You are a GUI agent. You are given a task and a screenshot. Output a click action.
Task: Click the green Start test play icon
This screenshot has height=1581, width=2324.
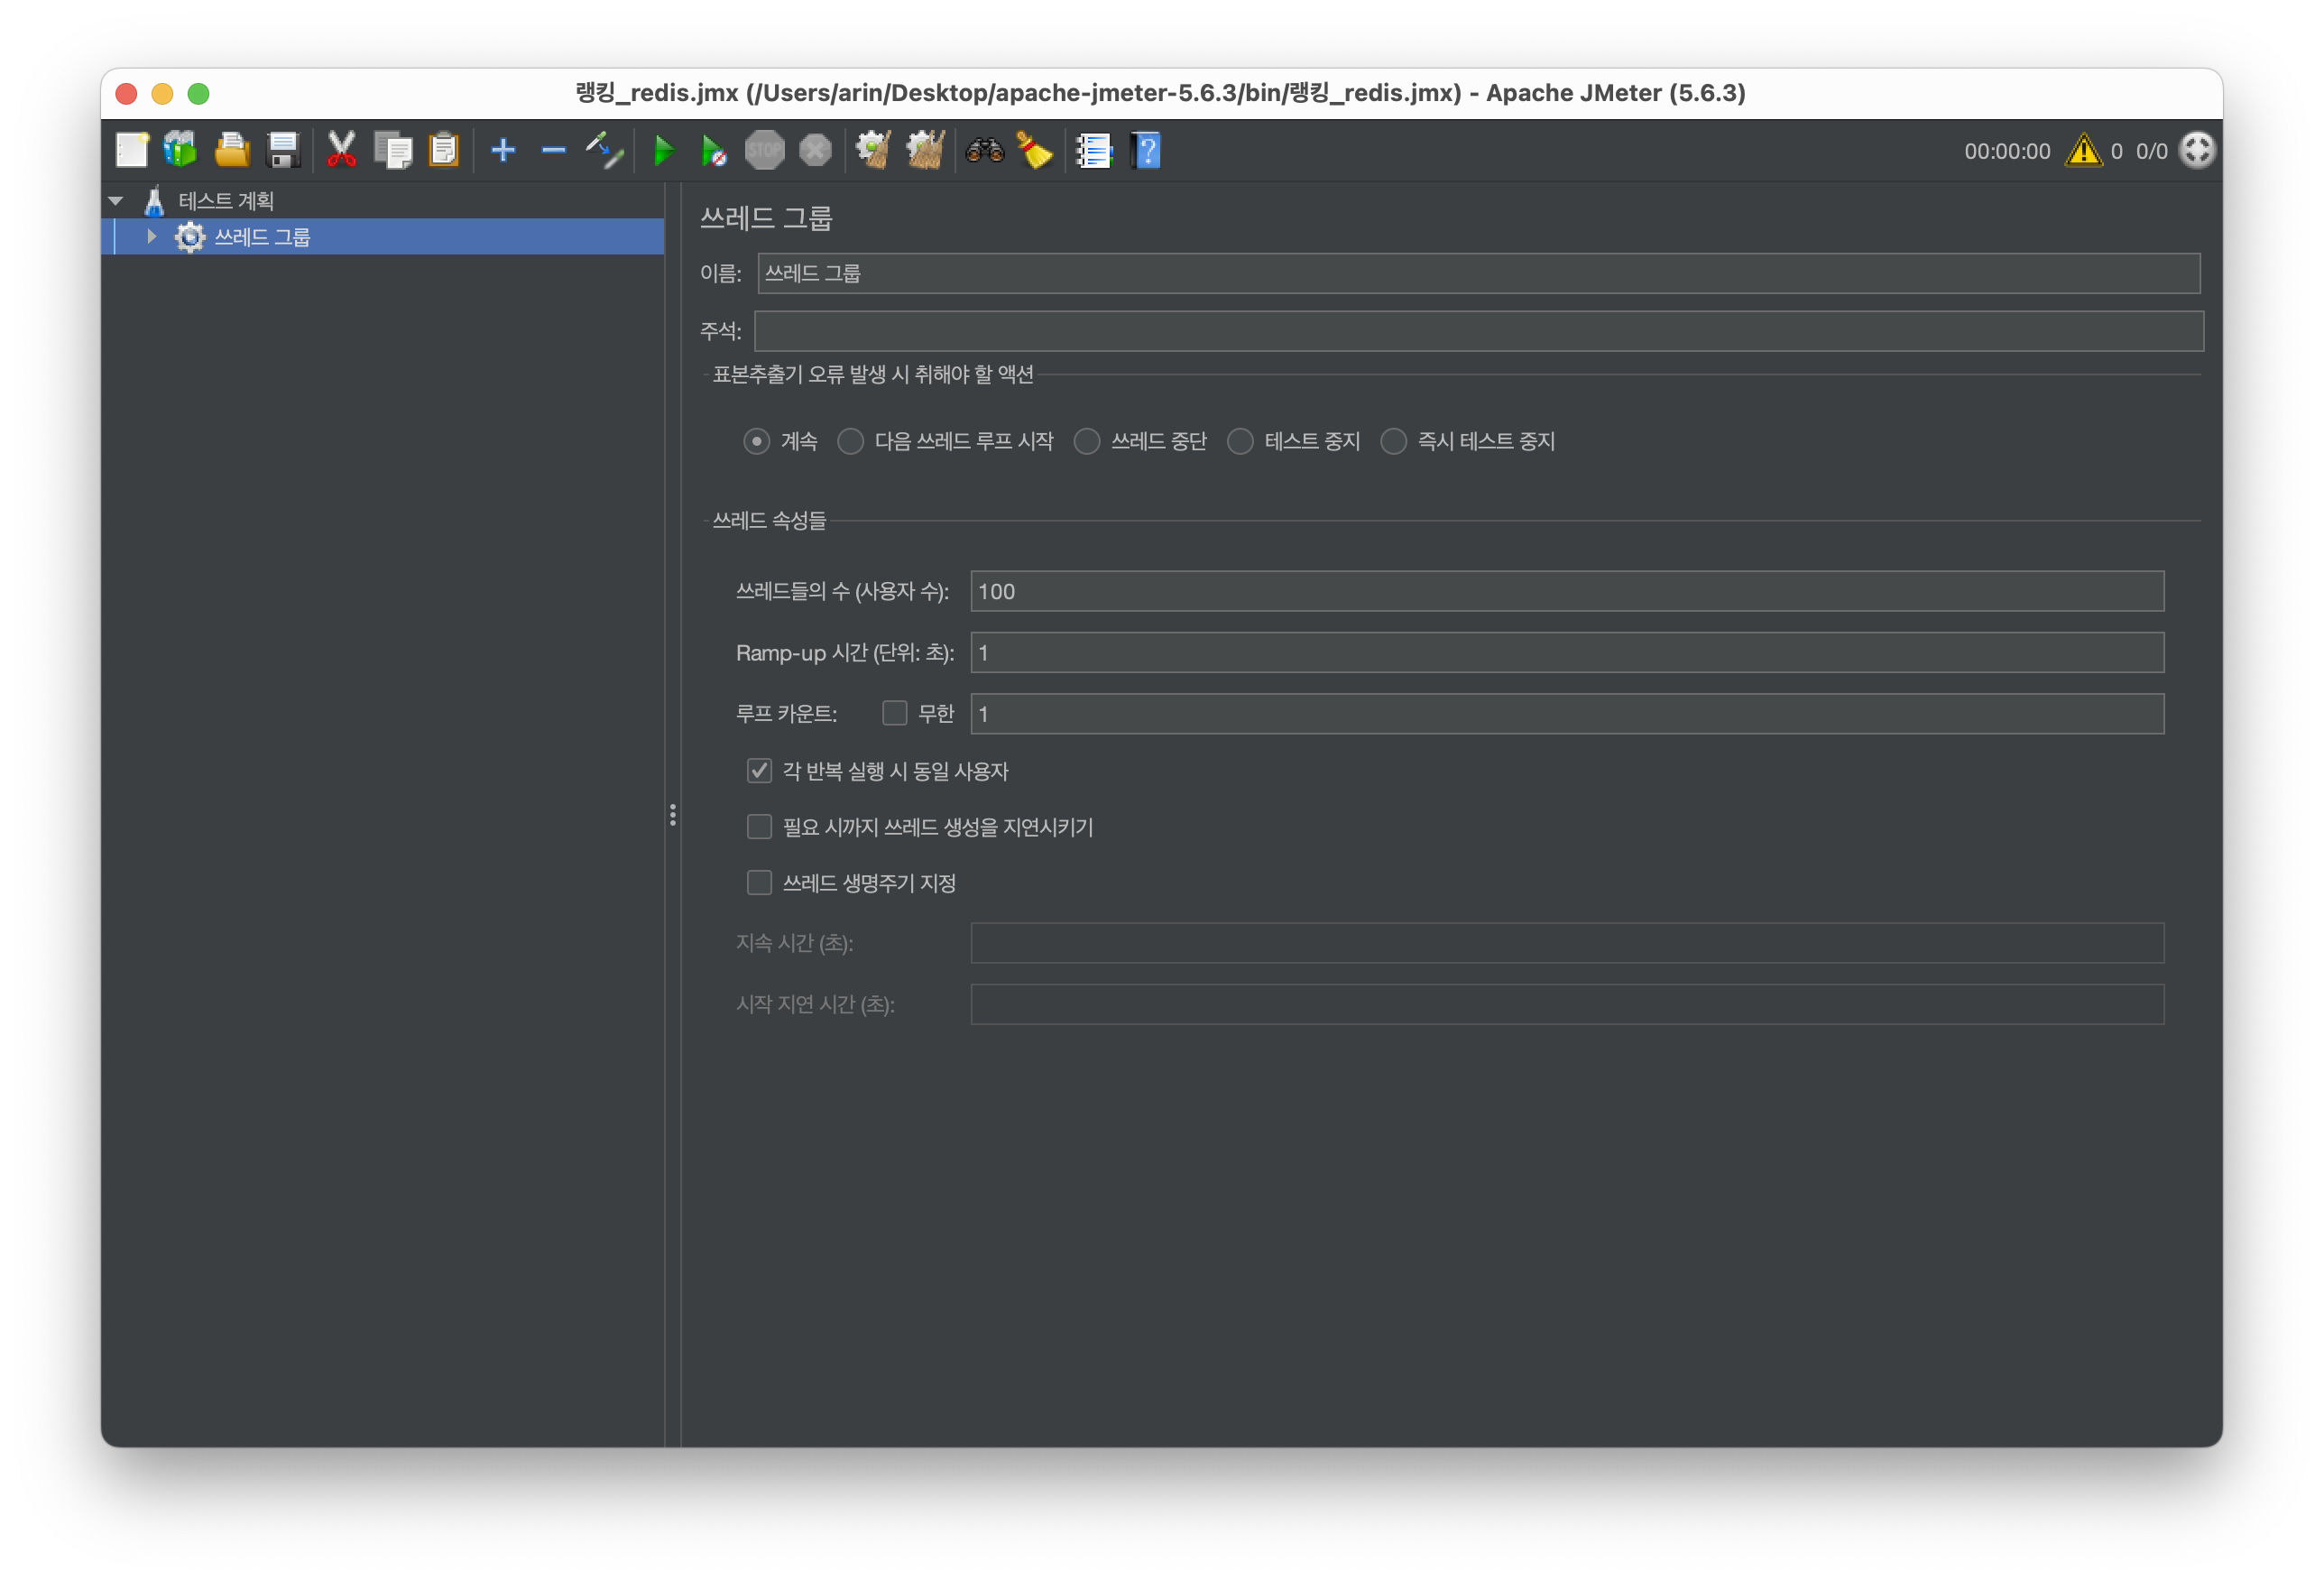[663, 151]
